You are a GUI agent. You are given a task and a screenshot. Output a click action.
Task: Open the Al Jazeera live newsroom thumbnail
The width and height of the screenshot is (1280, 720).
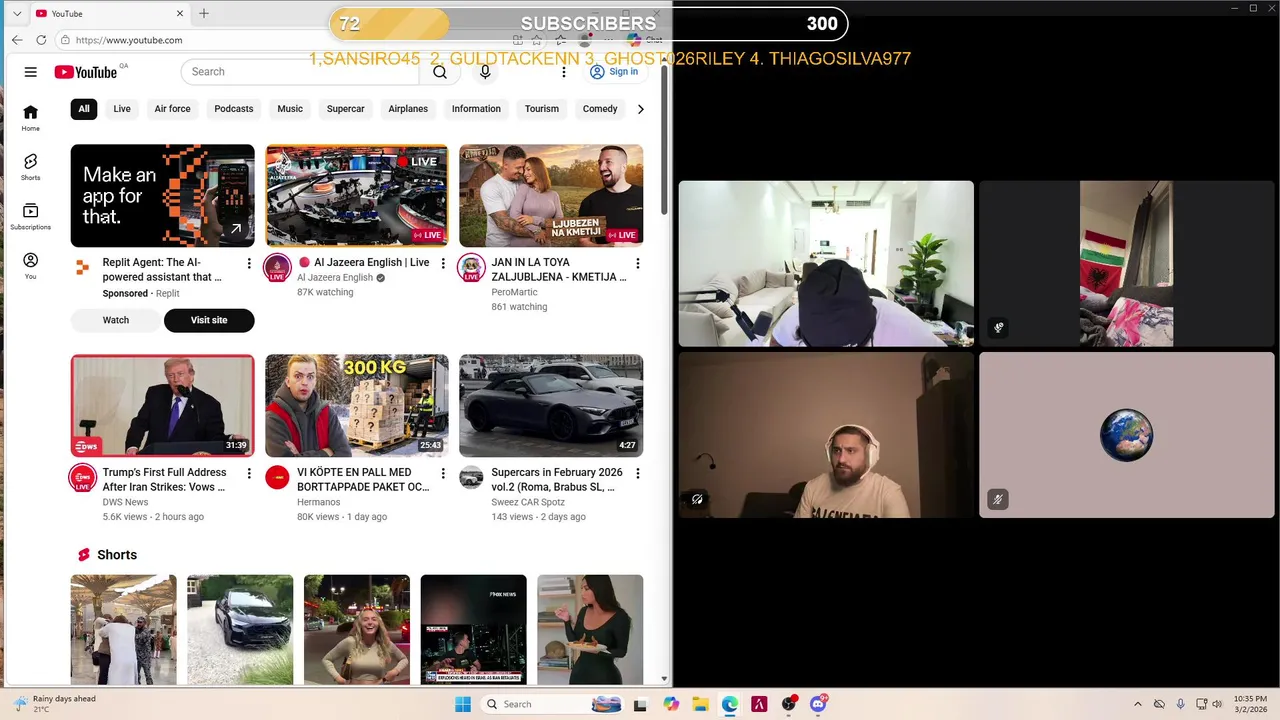[x=357, y=195]
